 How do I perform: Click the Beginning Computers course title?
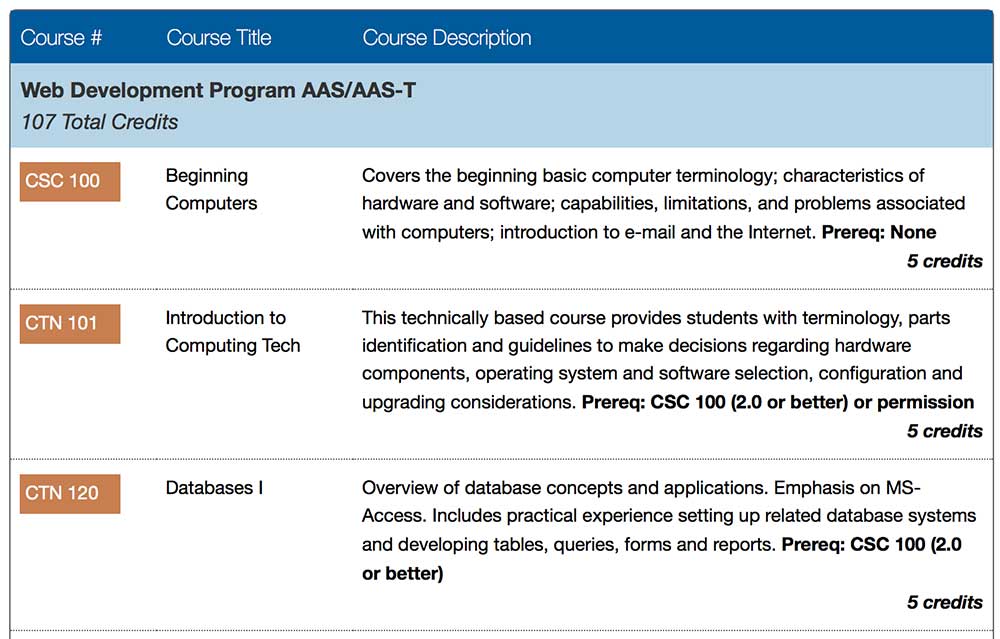click(210, 189)
